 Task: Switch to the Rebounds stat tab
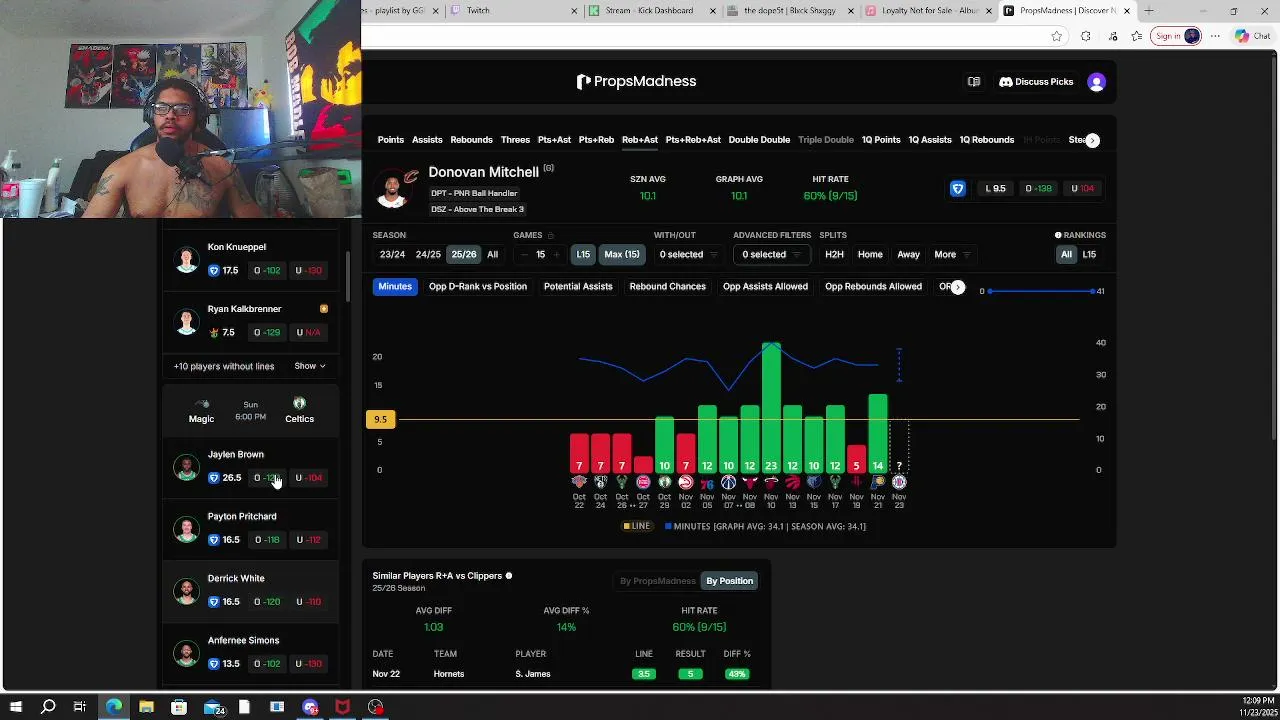[x=471, y=140]
